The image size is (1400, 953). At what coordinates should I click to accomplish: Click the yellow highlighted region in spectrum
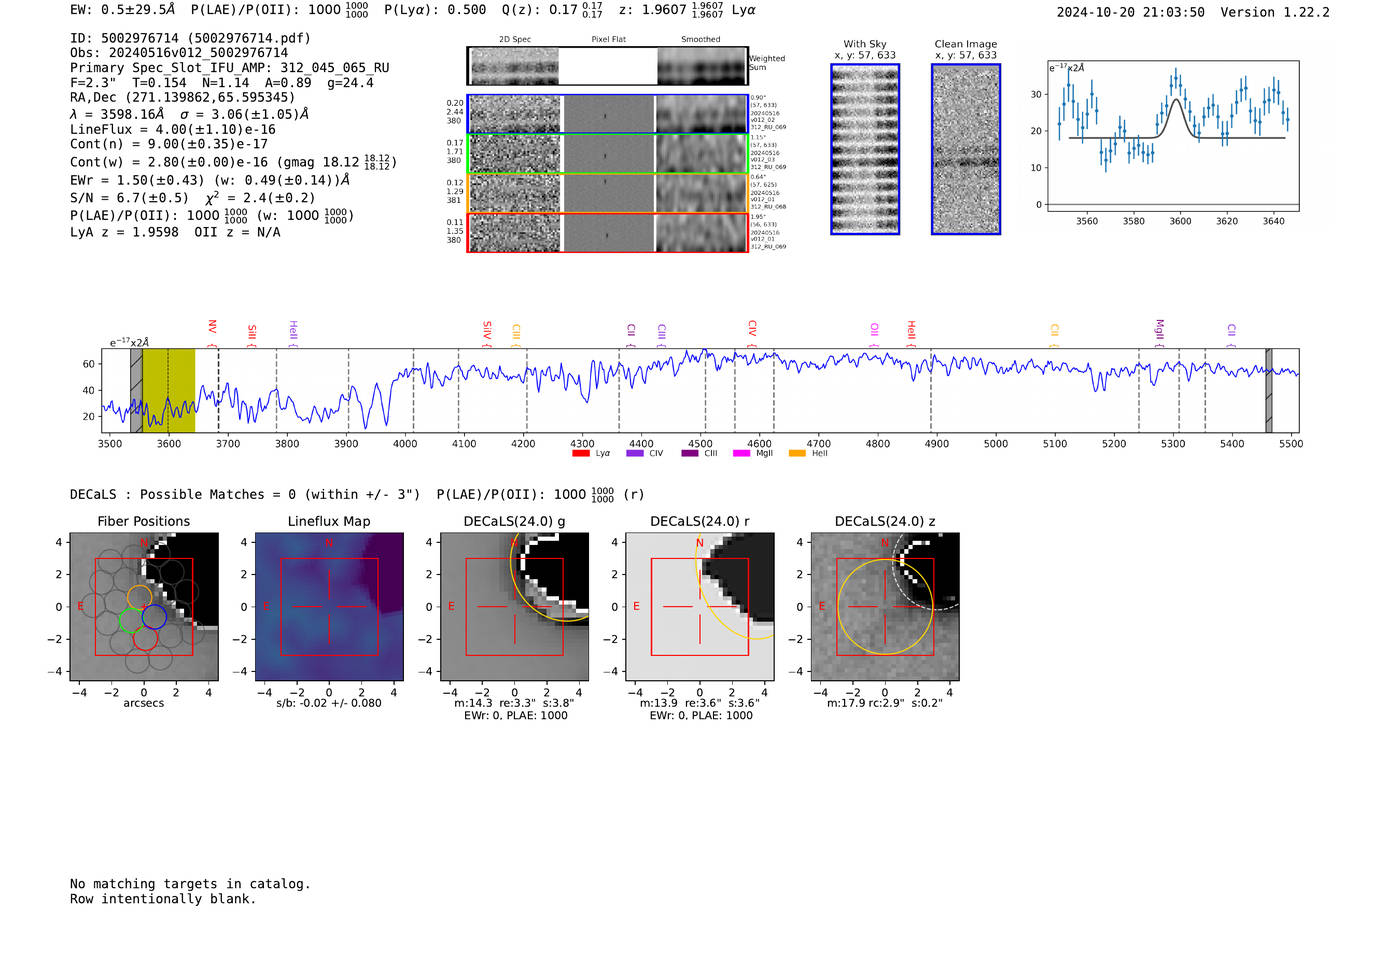[x=168, y=391]
